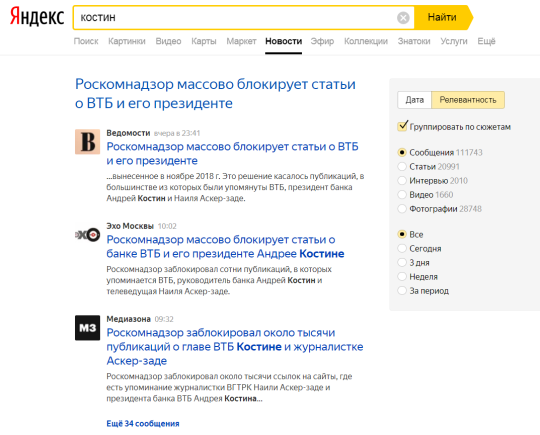This screenshot has width=540, height=435.
Task: Select the Сообщения radio button
Action: pos(402,152)
